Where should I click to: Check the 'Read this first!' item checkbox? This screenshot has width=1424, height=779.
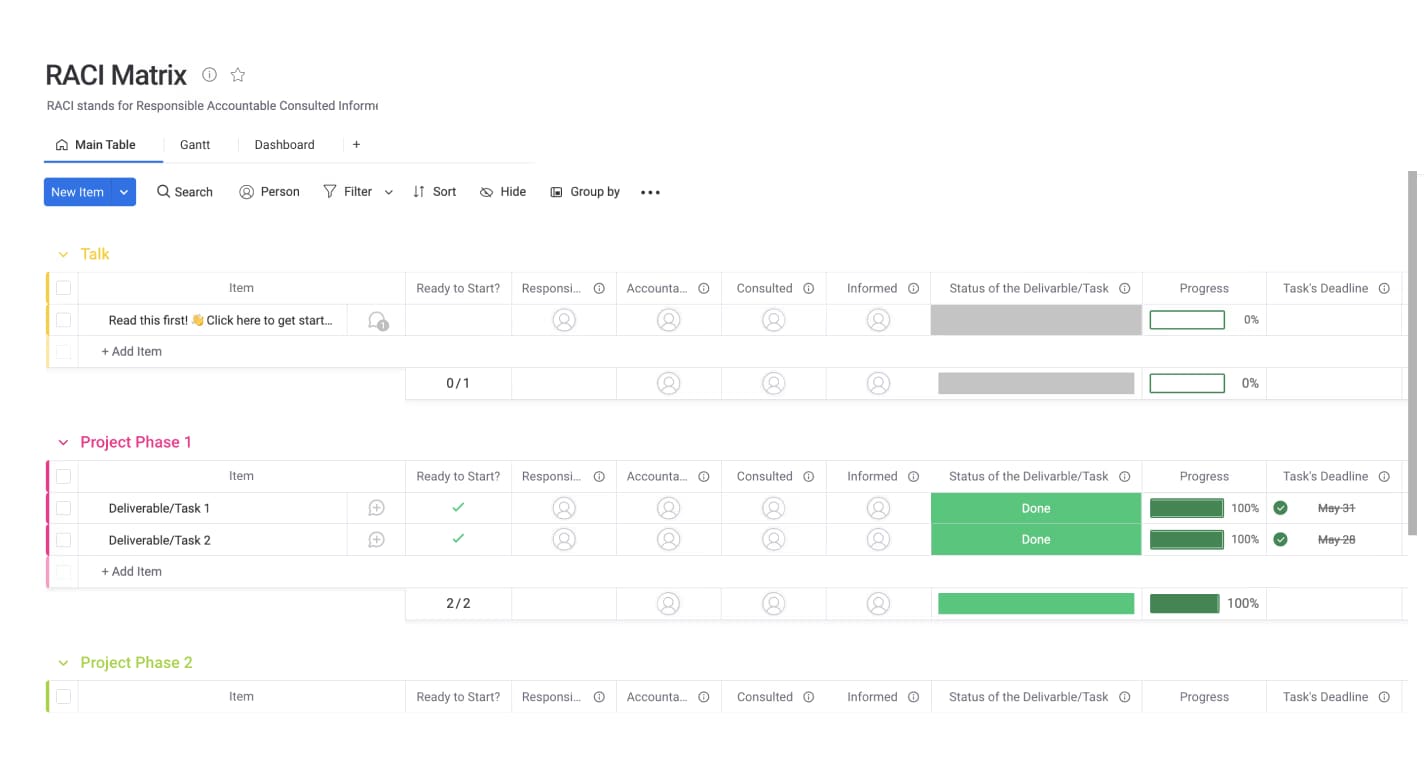pyautogui.click(x=63, y=320)
